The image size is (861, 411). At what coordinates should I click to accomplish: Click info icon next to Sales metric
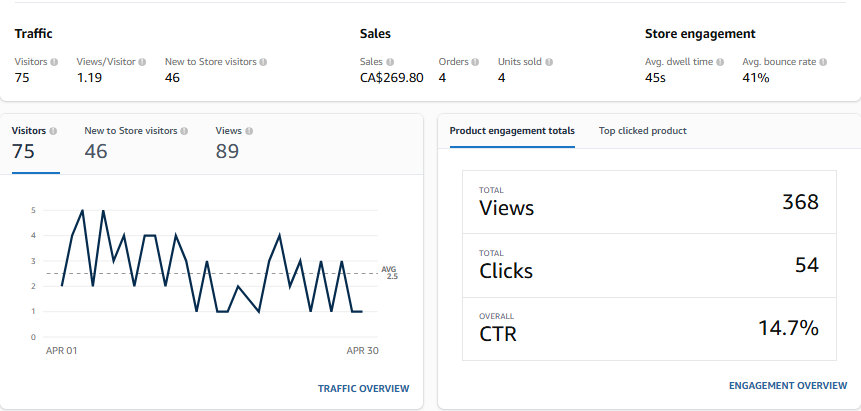point(390,62)
